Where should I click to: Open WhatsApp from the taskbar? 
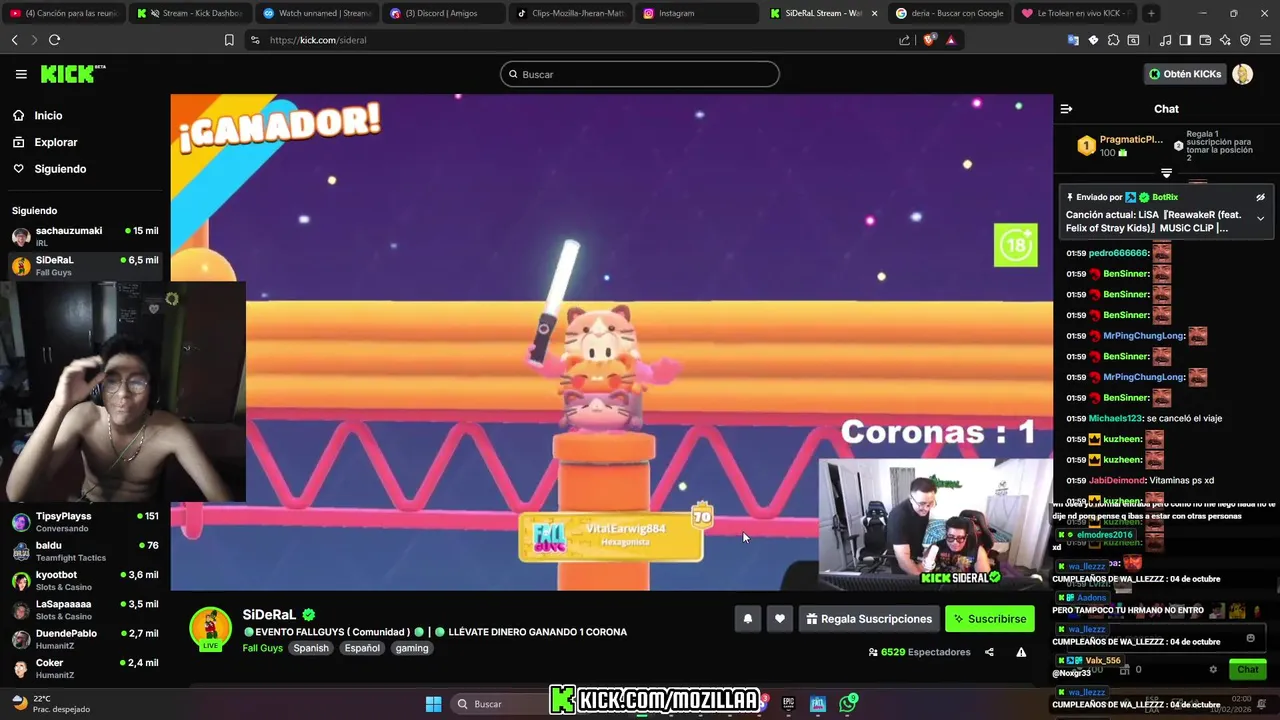pyautogui.click(x=848, y=704)
